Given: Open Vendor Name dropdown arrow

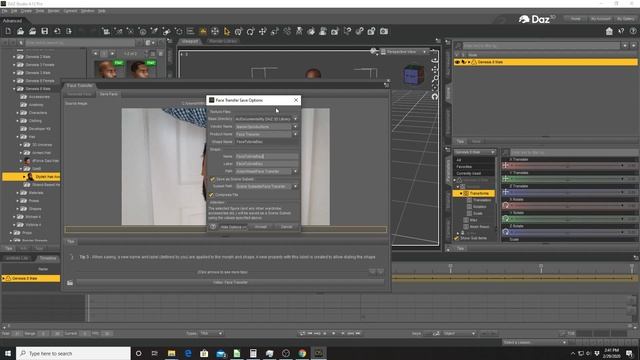Looking at the screenshot, I should point(295,127).
